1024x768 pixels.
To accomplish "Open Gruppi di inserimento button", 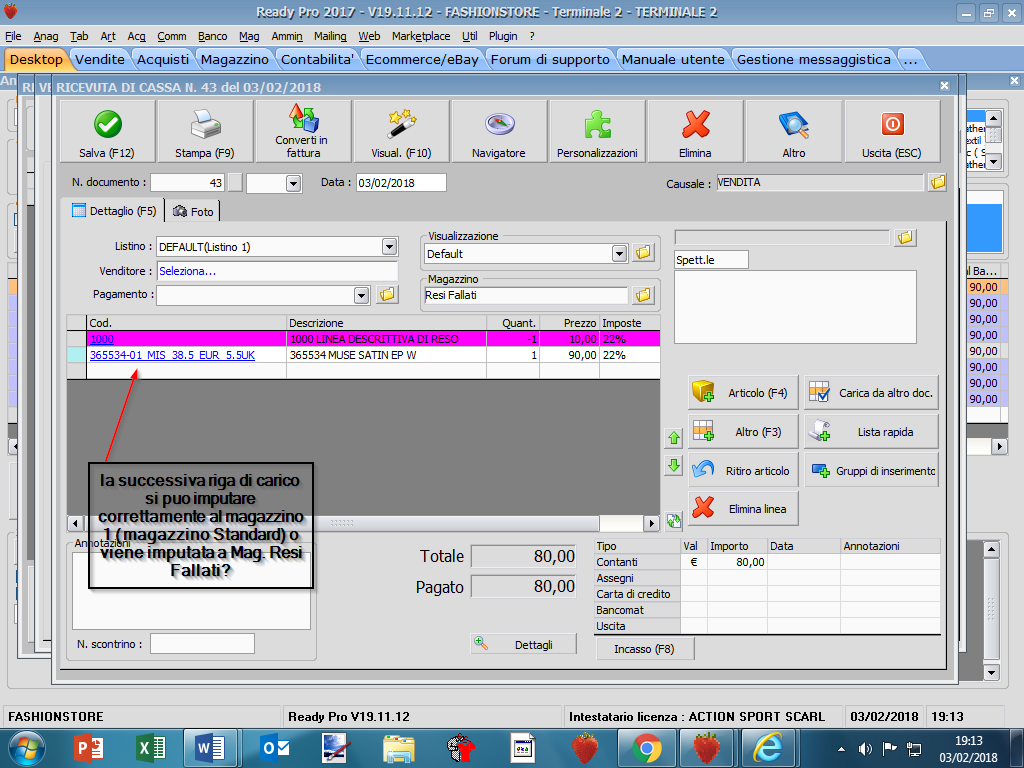I will (871, 470).
